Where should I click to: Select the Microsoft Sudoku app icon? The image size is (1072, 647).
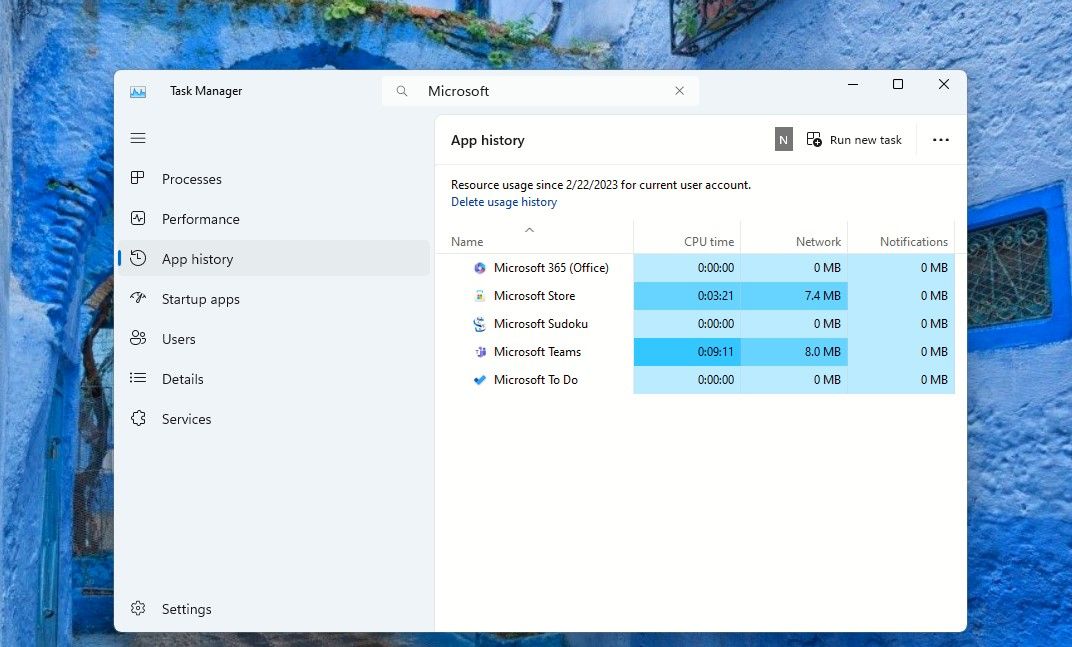pyautogui.click(x=479, y=324)
